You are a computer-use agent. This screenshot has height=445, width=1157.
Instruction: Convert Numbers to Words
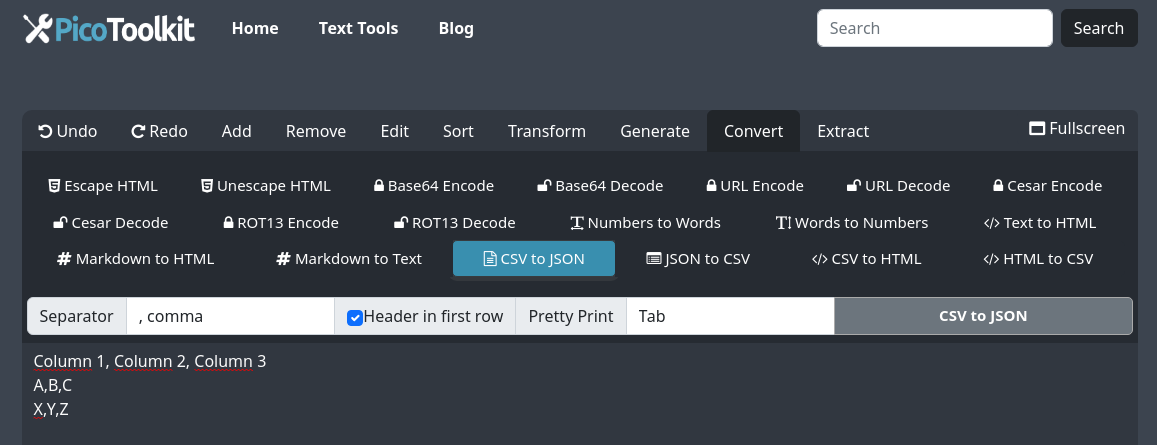(646, 223)
